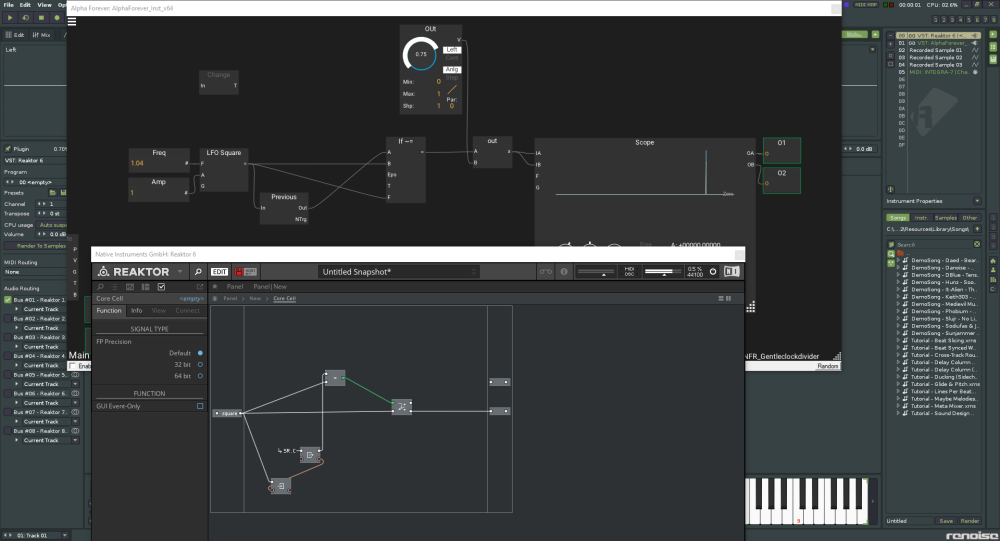Open Current Track dropdown under Bus #07

[75, 422]
